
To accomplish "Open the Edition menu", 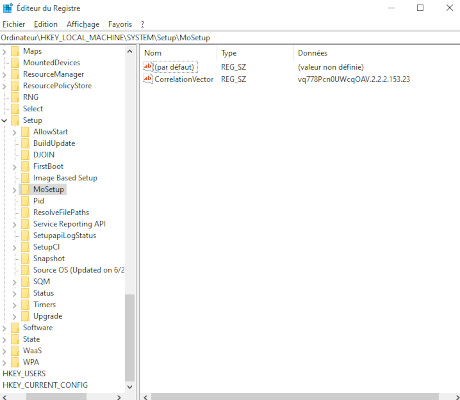I will tap(46, 24).
